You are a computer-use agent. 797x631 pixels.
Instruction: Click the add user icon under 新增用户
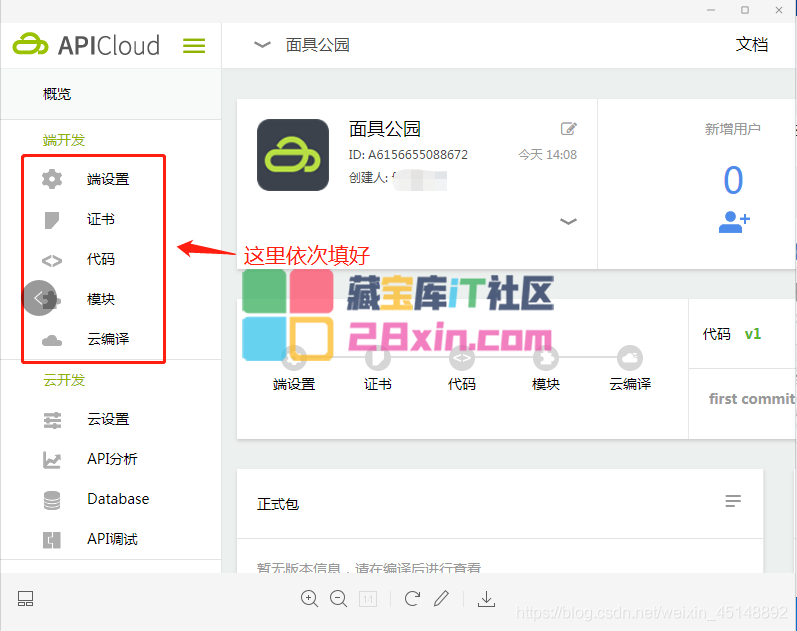[733, 222]
